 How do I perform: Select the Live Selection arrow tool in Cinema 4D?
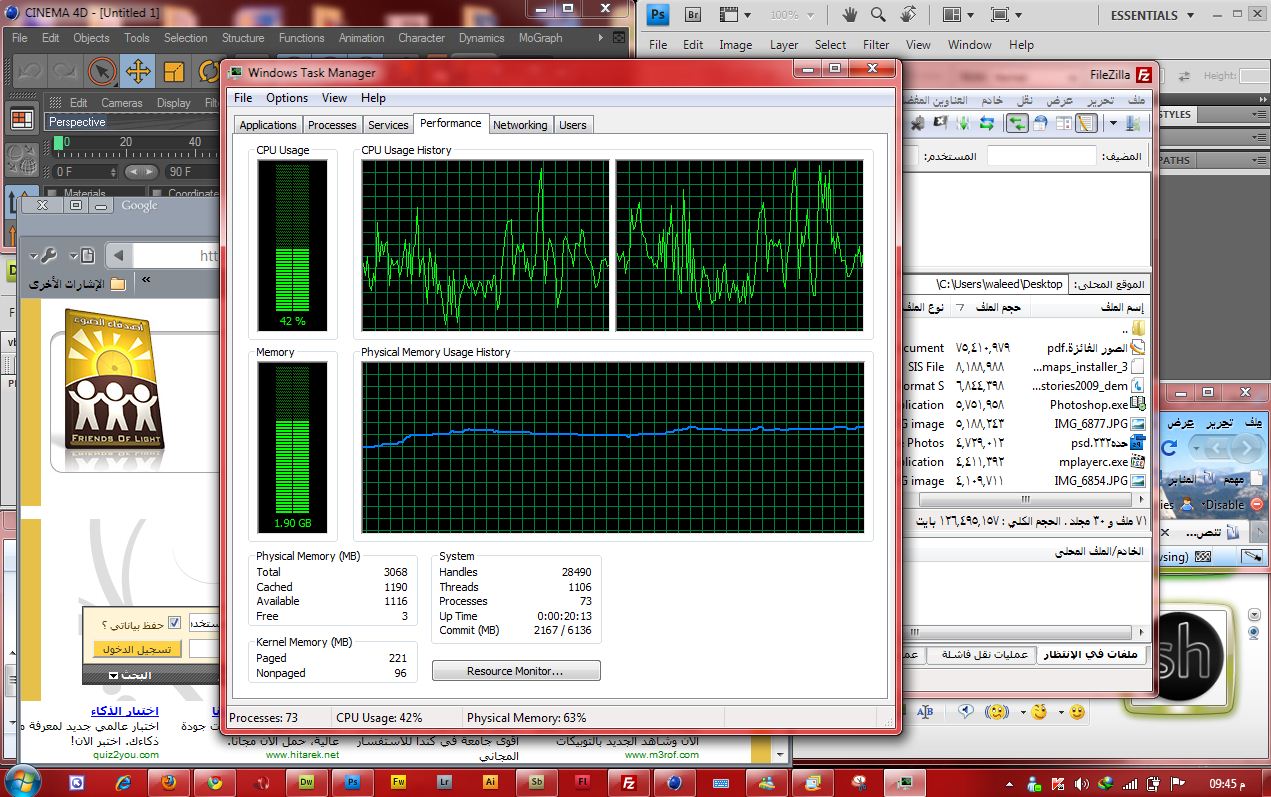pyautogui.click(x=101, y=71)
